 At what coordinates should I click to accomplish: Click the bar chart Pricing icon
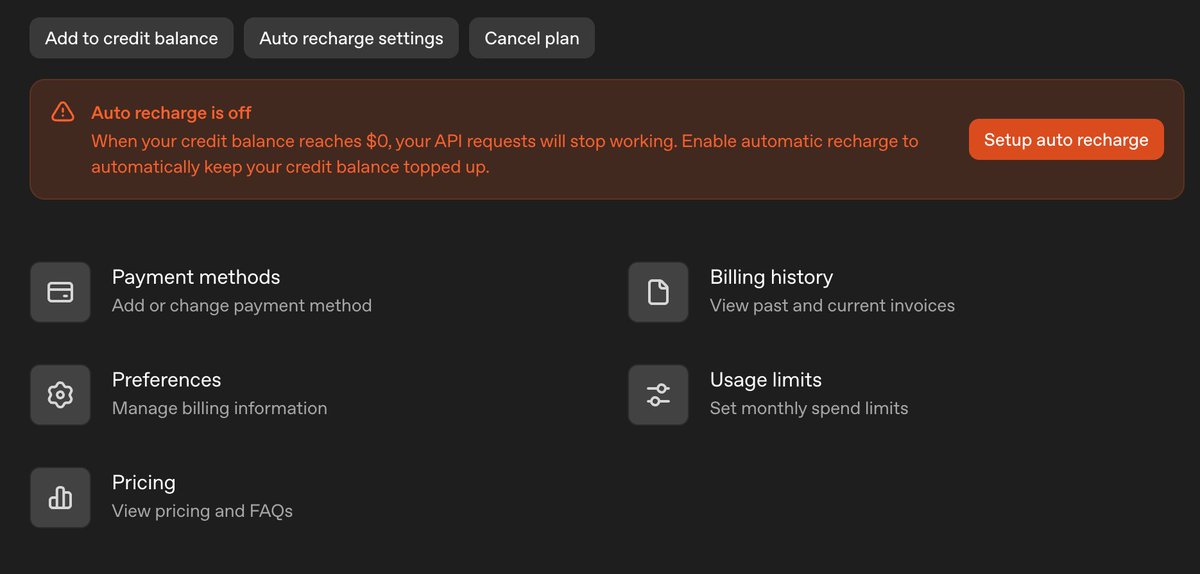coord(60,497)
